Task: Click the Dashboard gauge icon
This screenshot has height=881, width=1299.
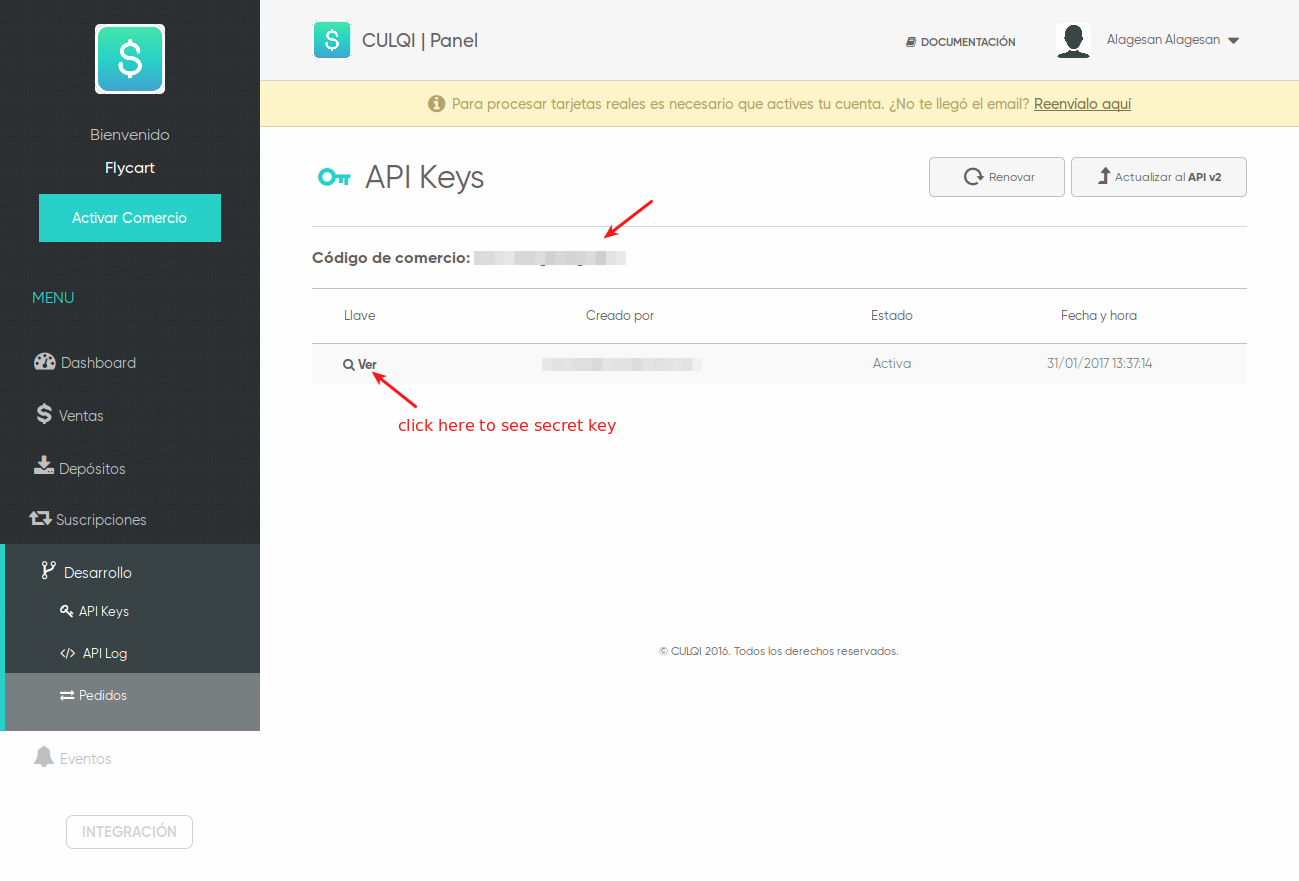Action: pos(44,362)
